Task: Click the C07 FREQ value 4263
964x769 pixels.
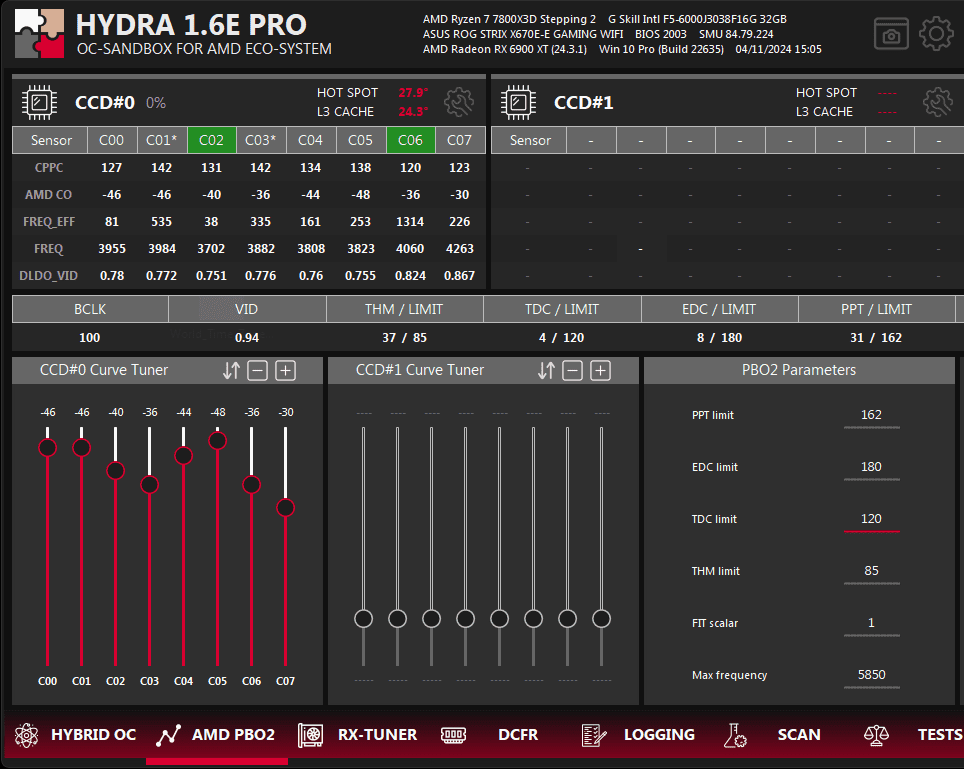Action: pos(460,249)
